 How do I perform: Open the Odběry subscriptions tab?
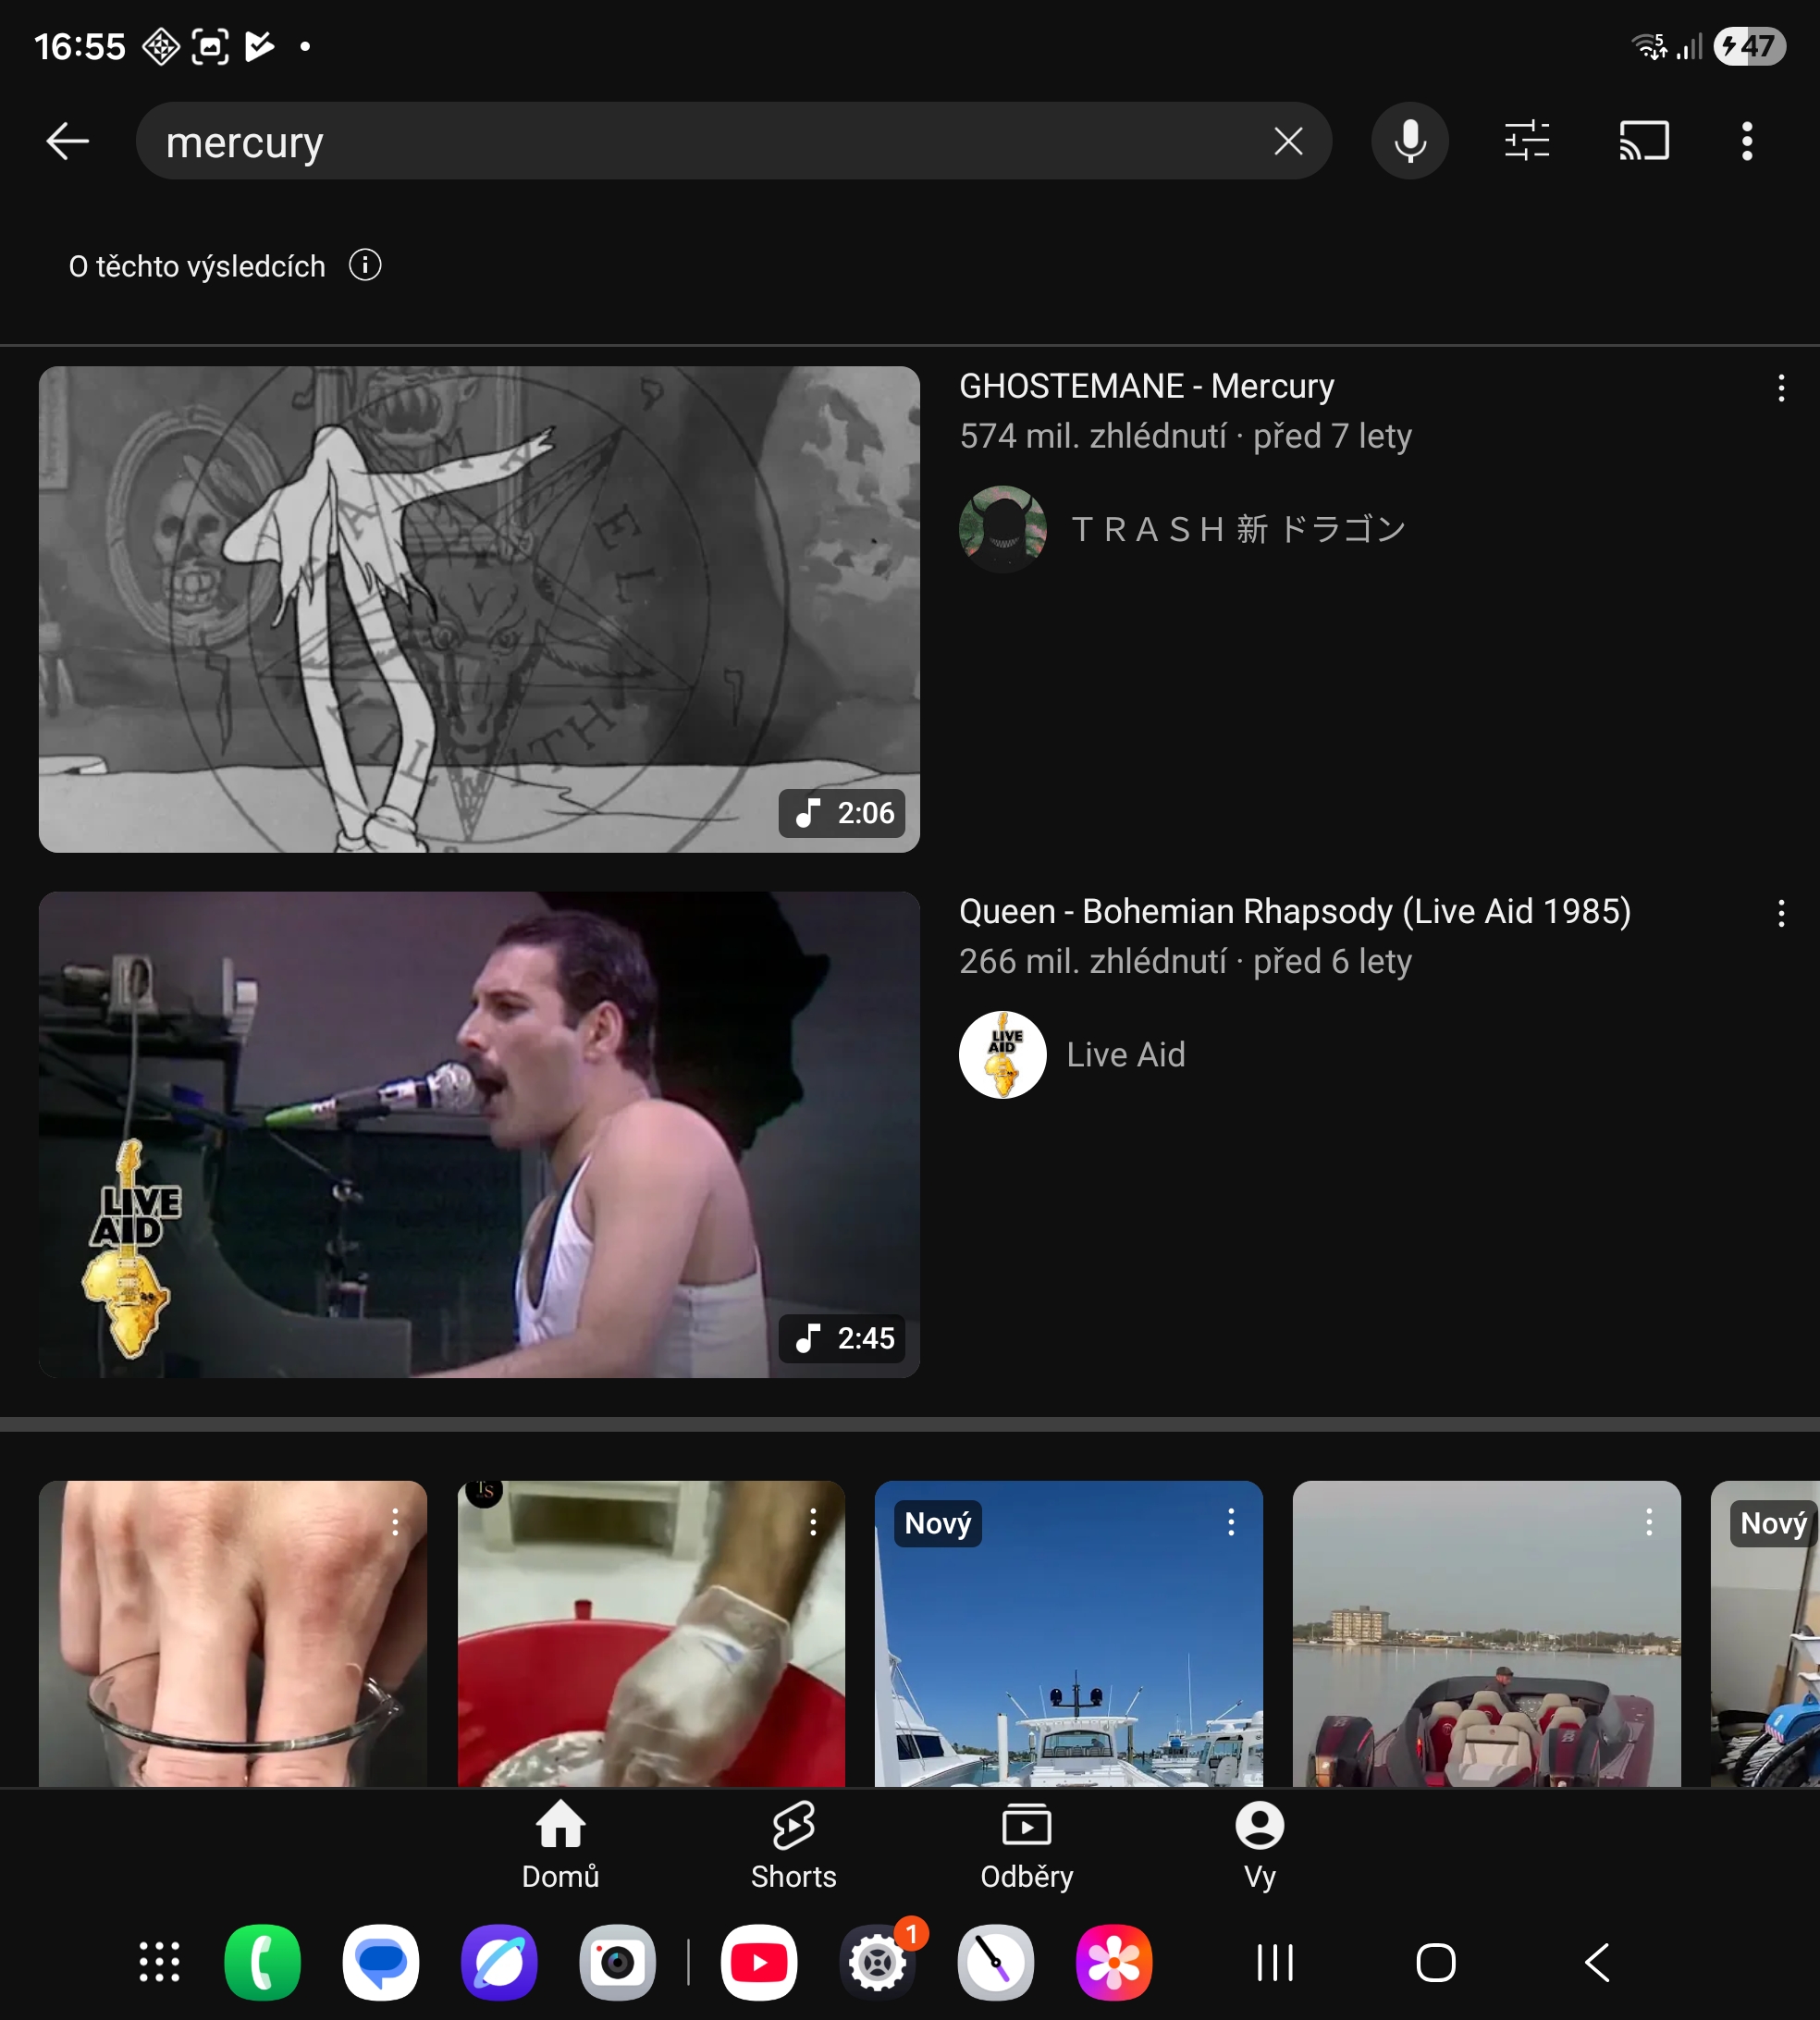pyautogui.click(x=1027, y=1846)
